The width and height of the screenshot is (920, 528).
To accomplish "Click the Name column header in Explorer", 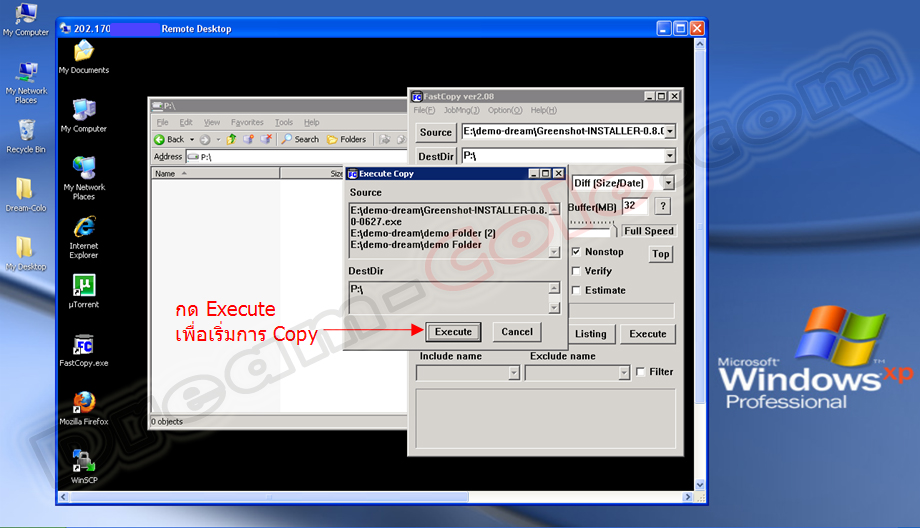I will 215,174.
